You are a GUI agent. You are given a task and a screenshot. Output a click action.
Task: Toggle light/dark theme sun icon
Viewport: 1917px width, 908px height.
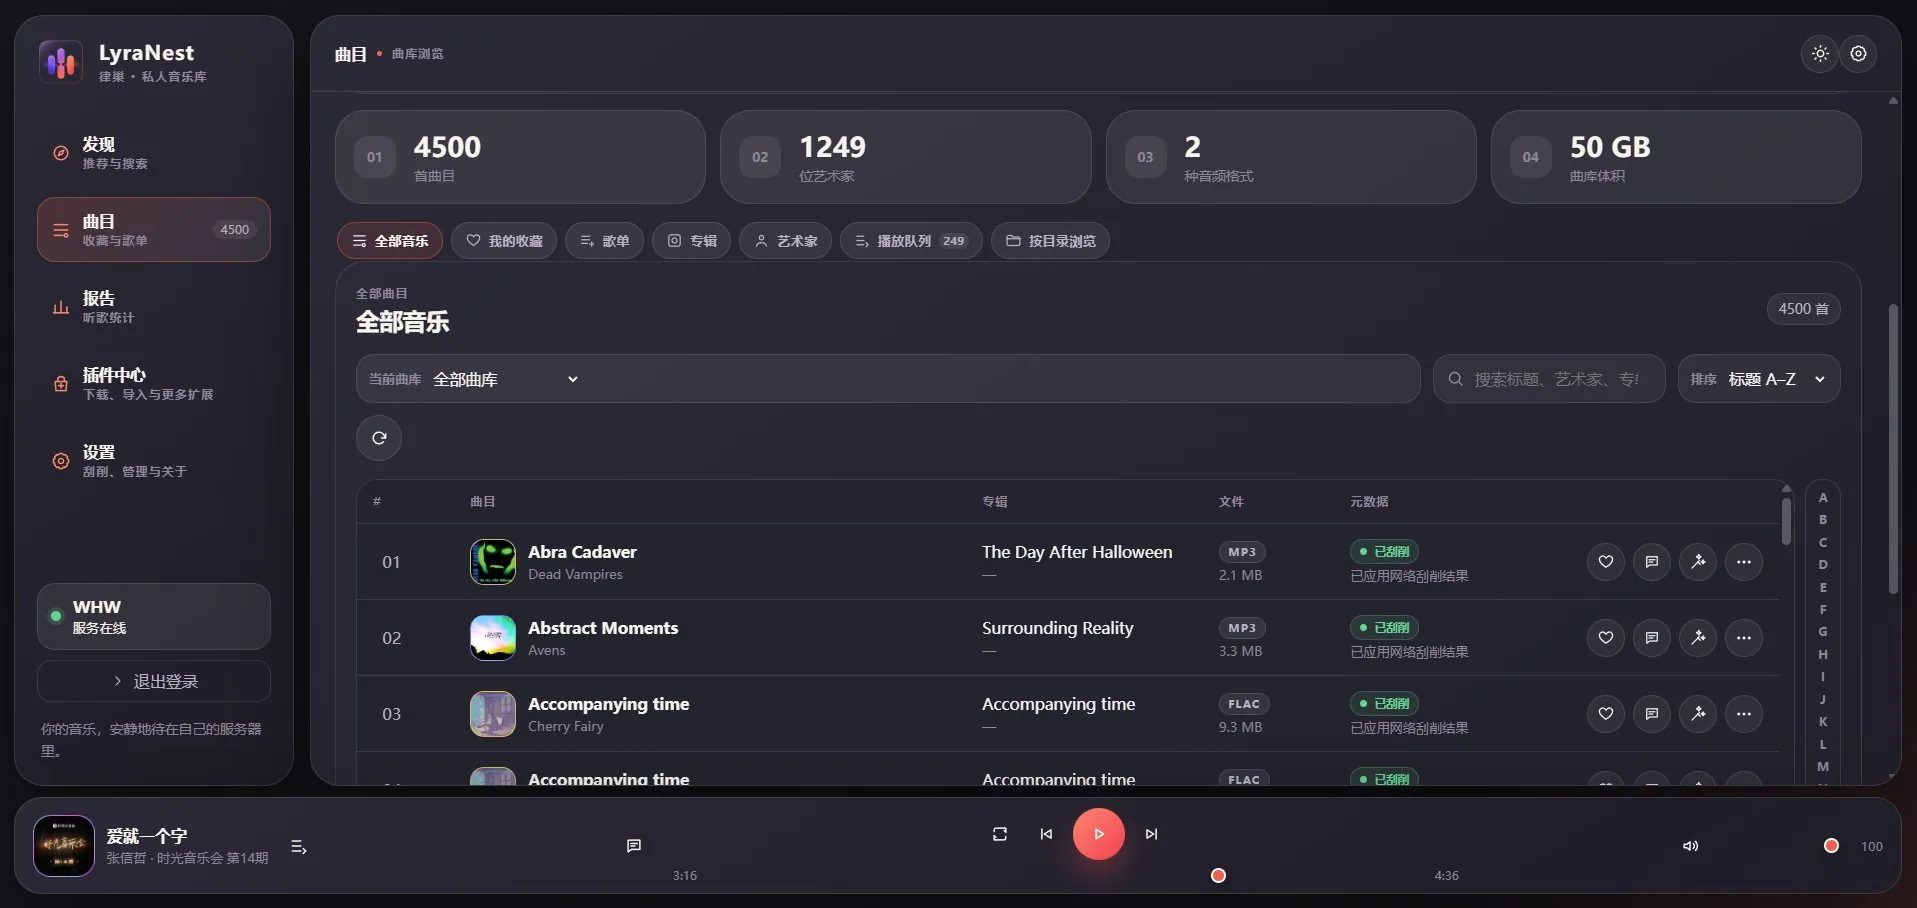(1820, 54)
